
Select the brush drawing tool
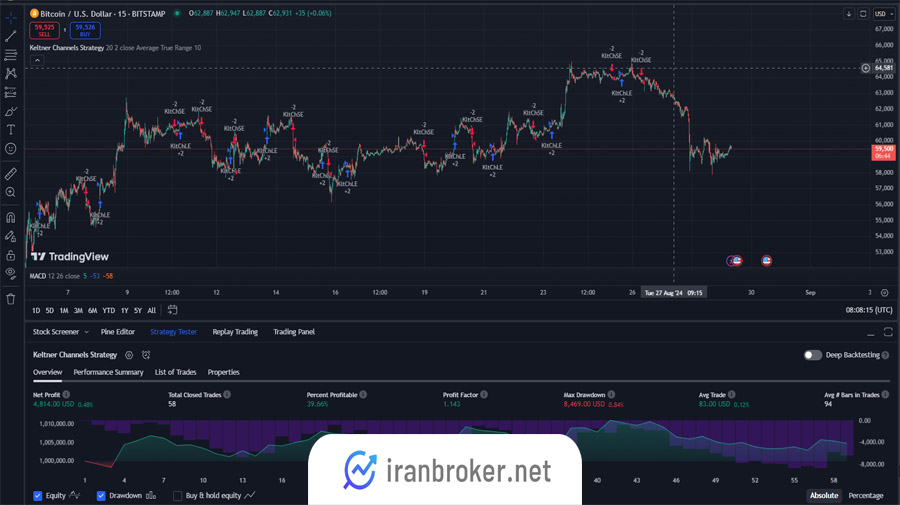point(10,111)
